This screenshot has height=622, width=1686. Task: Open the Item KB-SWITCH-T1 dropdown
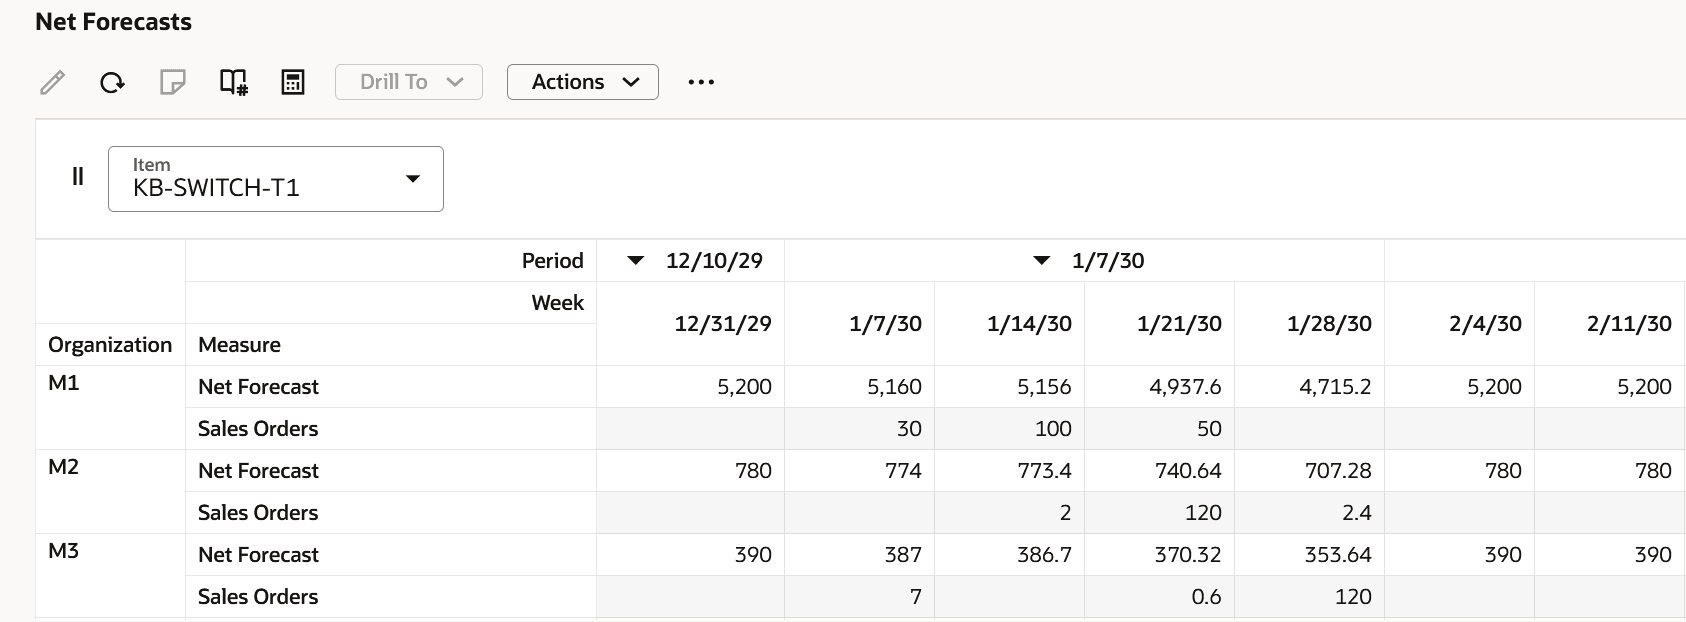click(275, 179)
